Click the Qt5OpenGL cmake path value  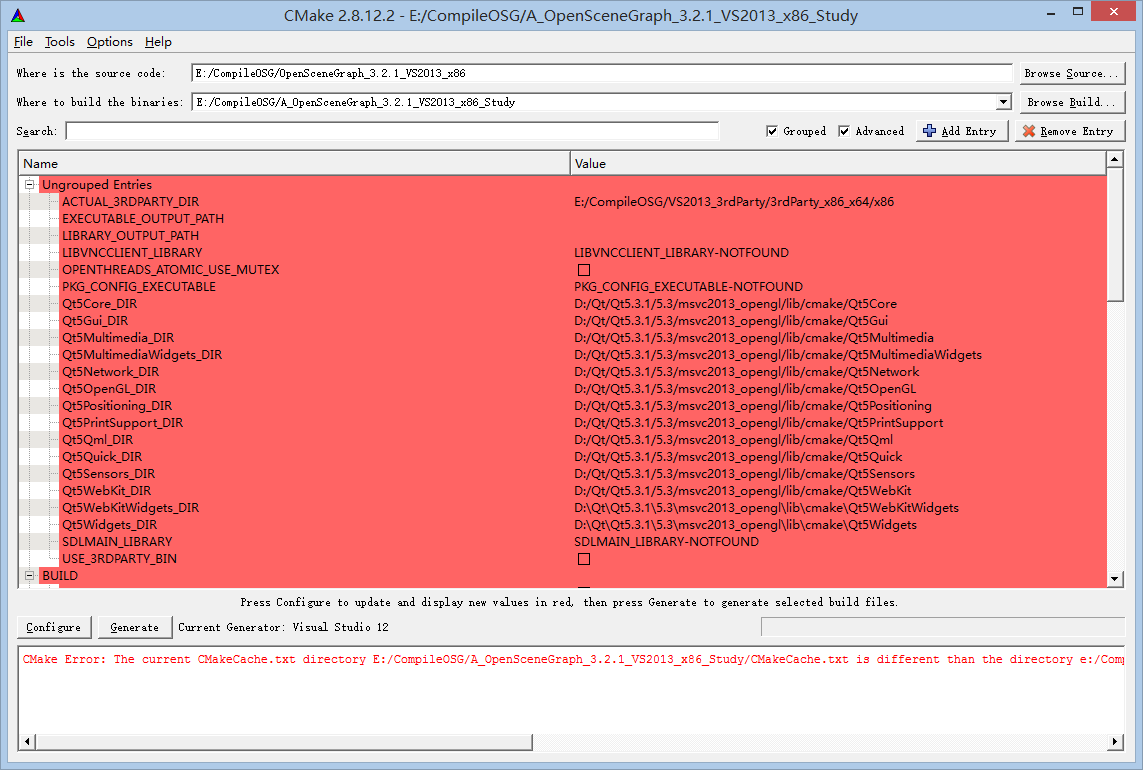coord(745,389)
